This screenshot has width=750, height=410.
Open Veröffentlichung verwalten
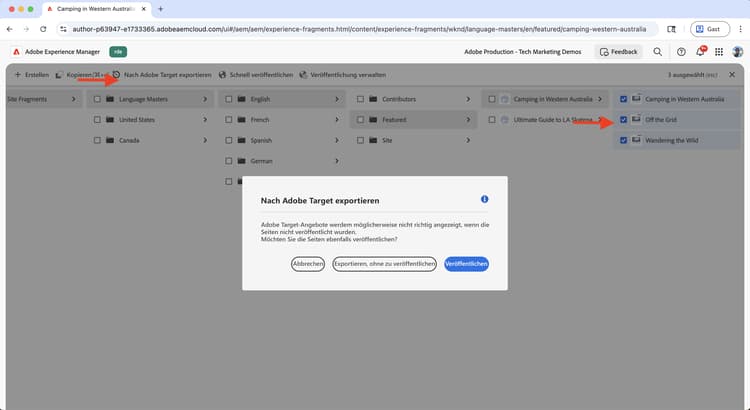coord(343,75)
